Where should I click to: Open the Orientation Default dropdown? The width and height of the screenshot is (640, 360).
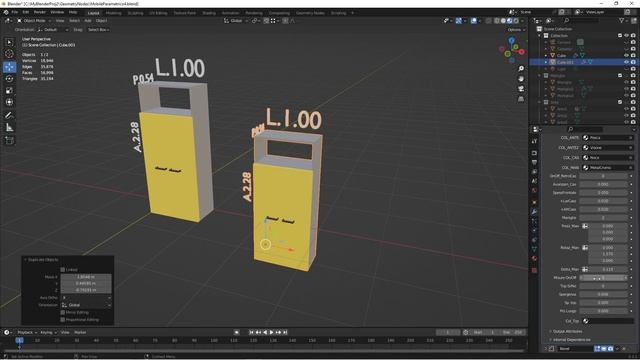coord(53,29)
